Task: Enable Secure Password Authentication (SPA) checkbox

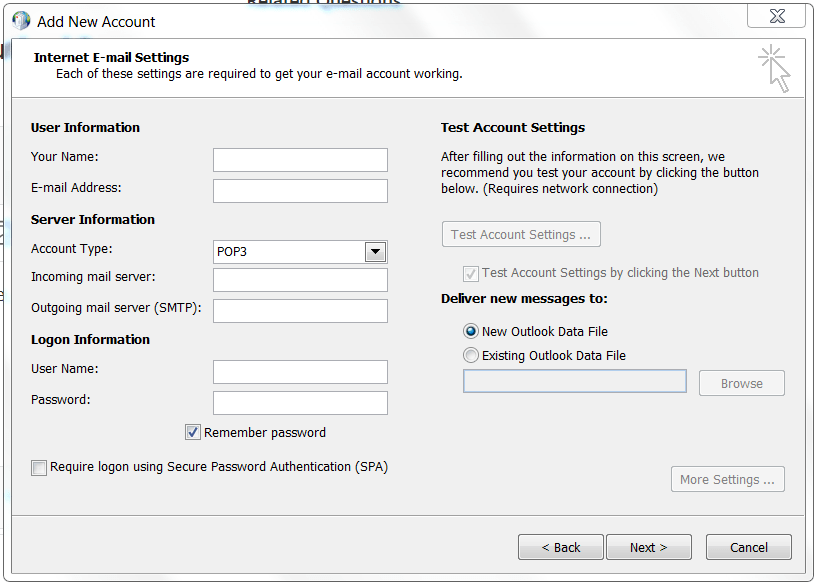Action: [39, 467]
